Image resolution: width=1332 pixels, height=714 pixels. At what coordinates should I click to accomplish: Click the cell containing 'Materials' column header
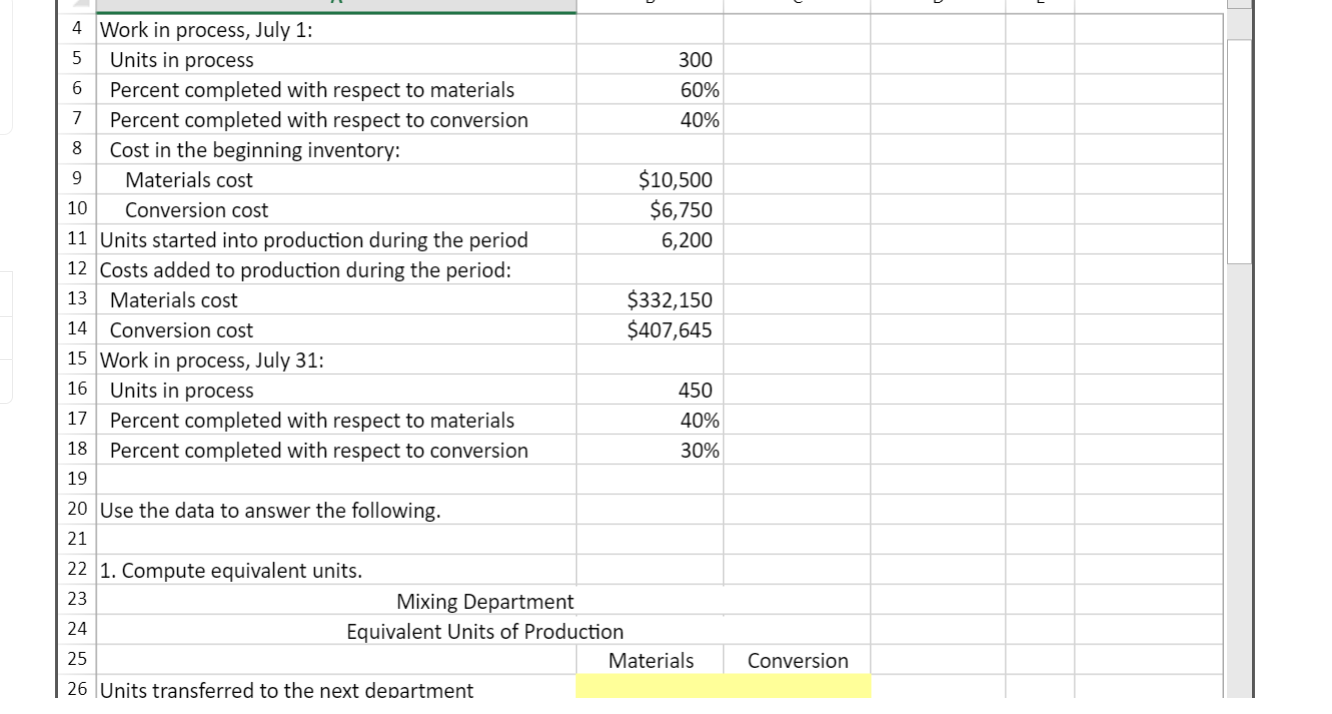tap(651, 660)
